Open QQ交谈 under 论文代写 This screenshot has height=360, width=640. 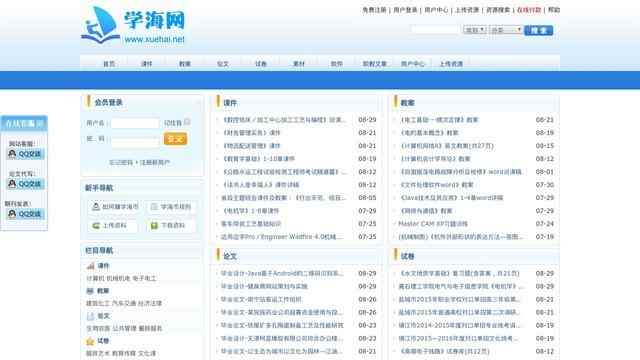pos(25,184)
